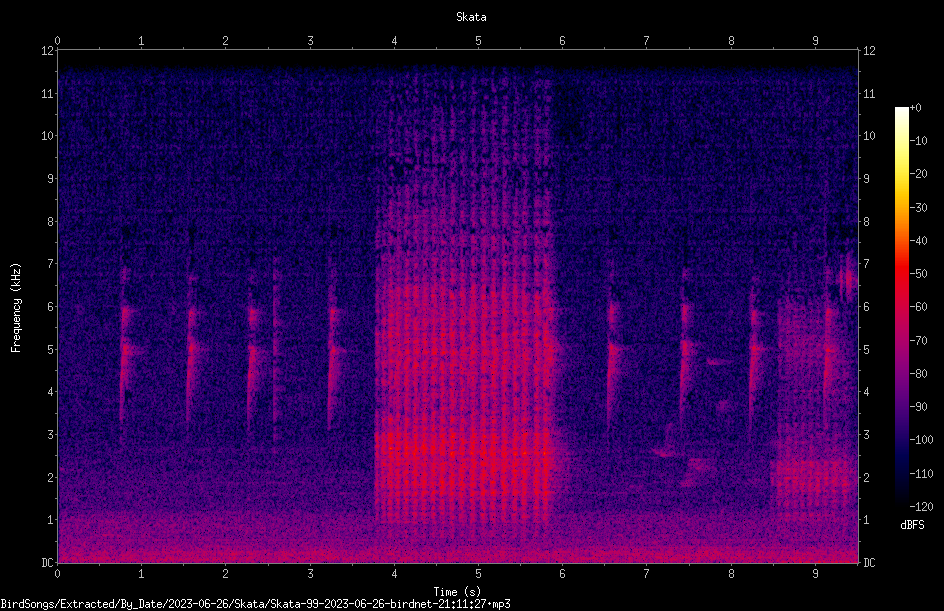
Task: Select the "Time (s)" axis label
Action: click(x=457, y=592)
